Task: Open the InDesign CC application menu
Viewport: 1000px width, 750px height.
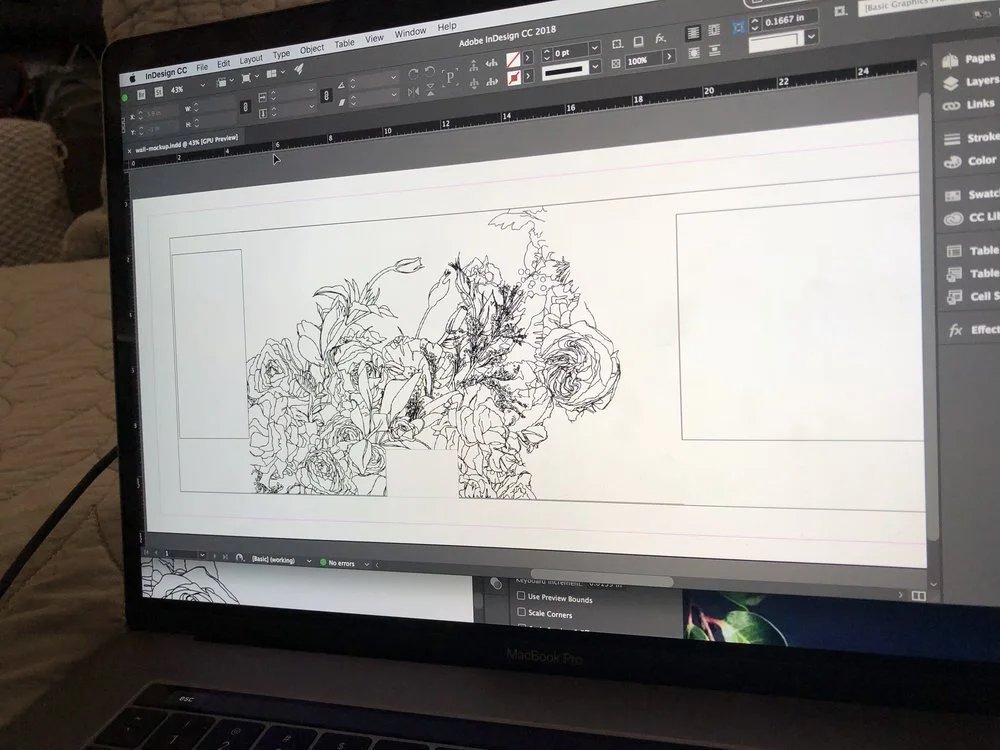Action: [166, 73]
